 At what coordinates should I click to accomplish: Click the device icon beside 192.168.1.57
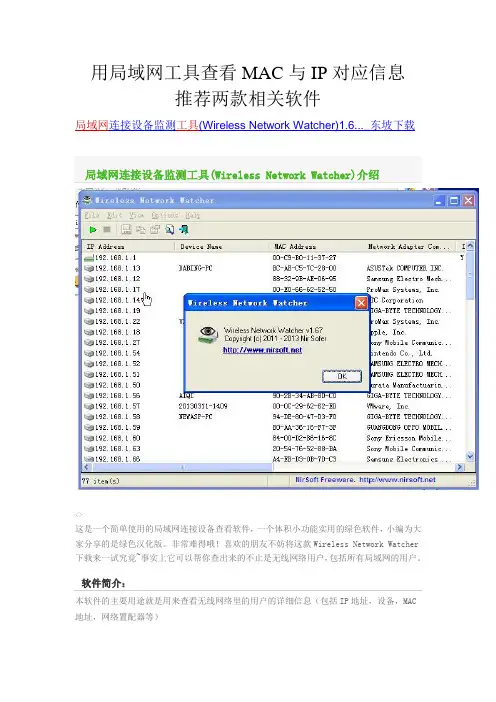pos(89,407)
